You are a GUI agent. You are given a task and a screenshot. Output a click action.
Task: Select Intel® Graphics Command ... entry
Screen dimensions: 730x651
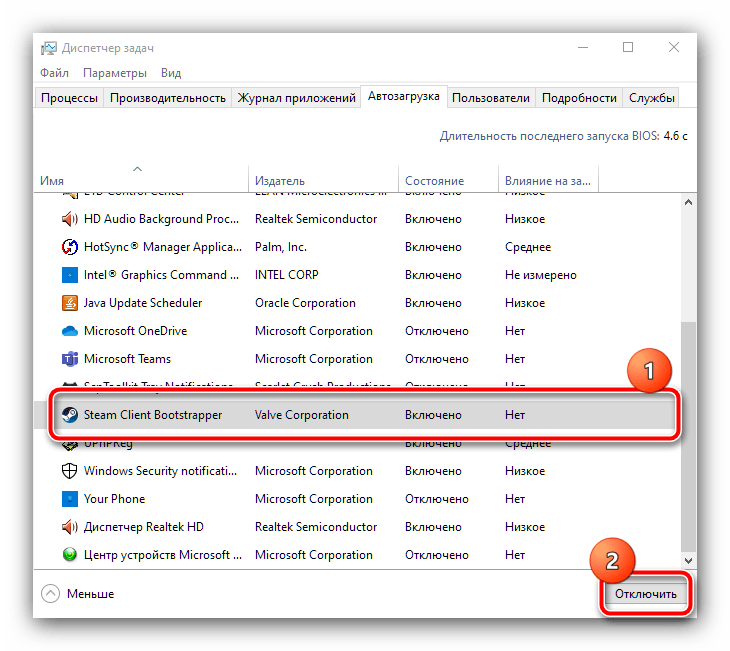coord(161,275)
